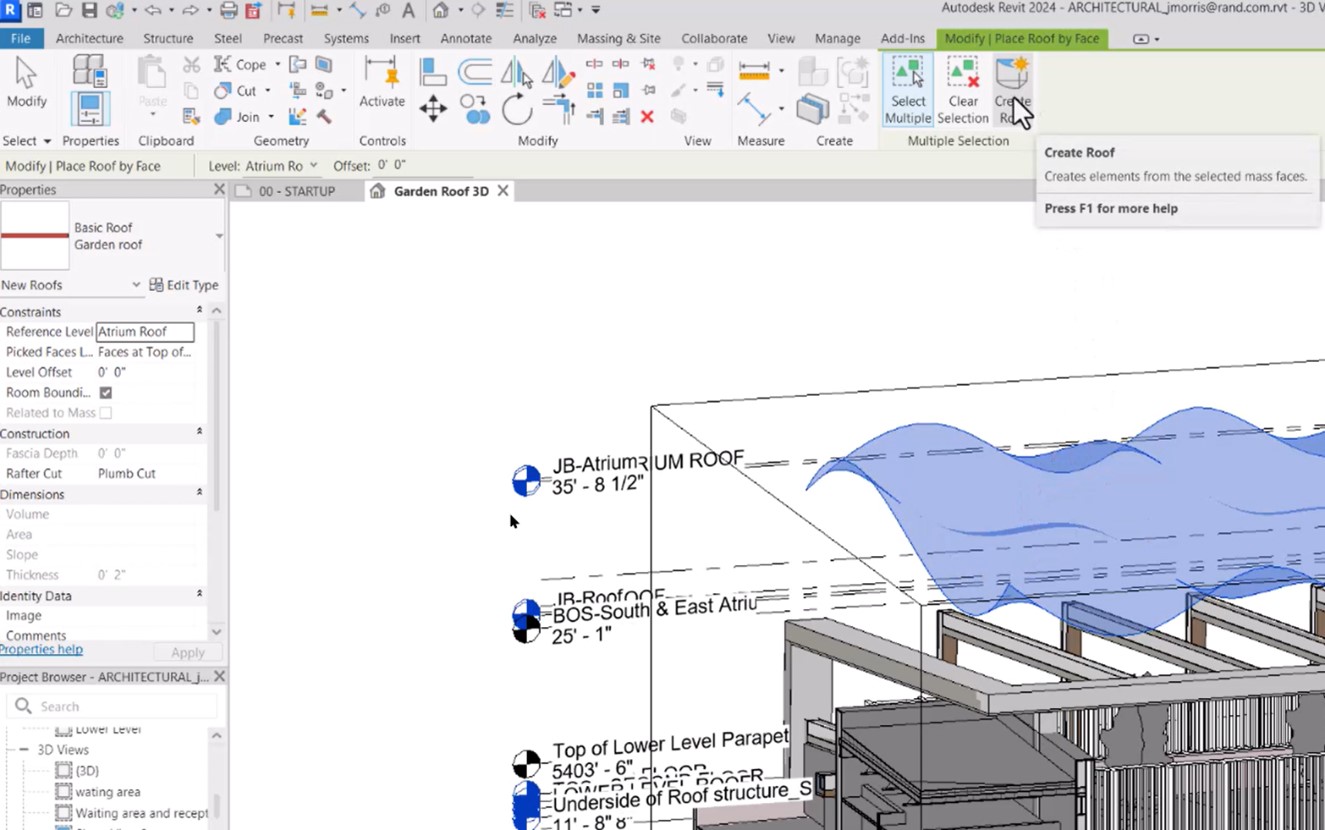
Task: Collapse the Dimensions section
Action: [199, 494]
